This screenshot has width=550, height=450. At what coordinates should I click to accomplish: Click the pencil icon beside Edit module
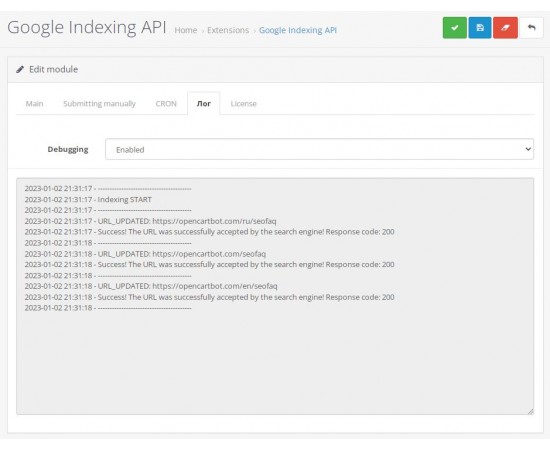(20, 69)
